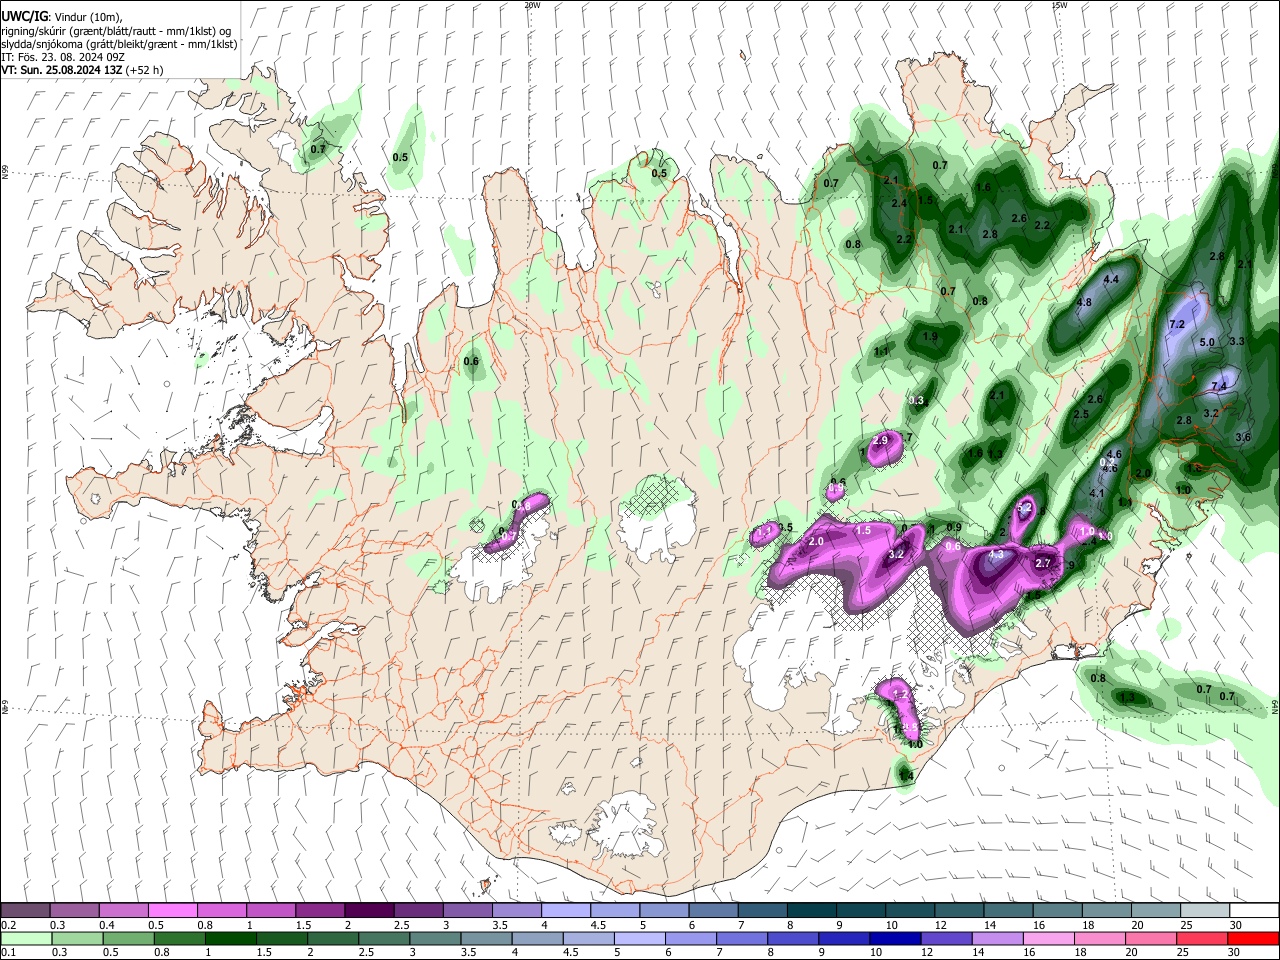
Task: Click the '0.1' label in the lower legend
Action: click(8, 952)
